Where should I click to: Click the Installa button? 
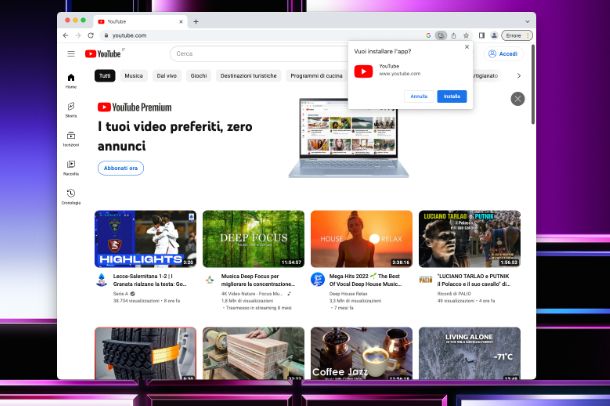point(452,96)
